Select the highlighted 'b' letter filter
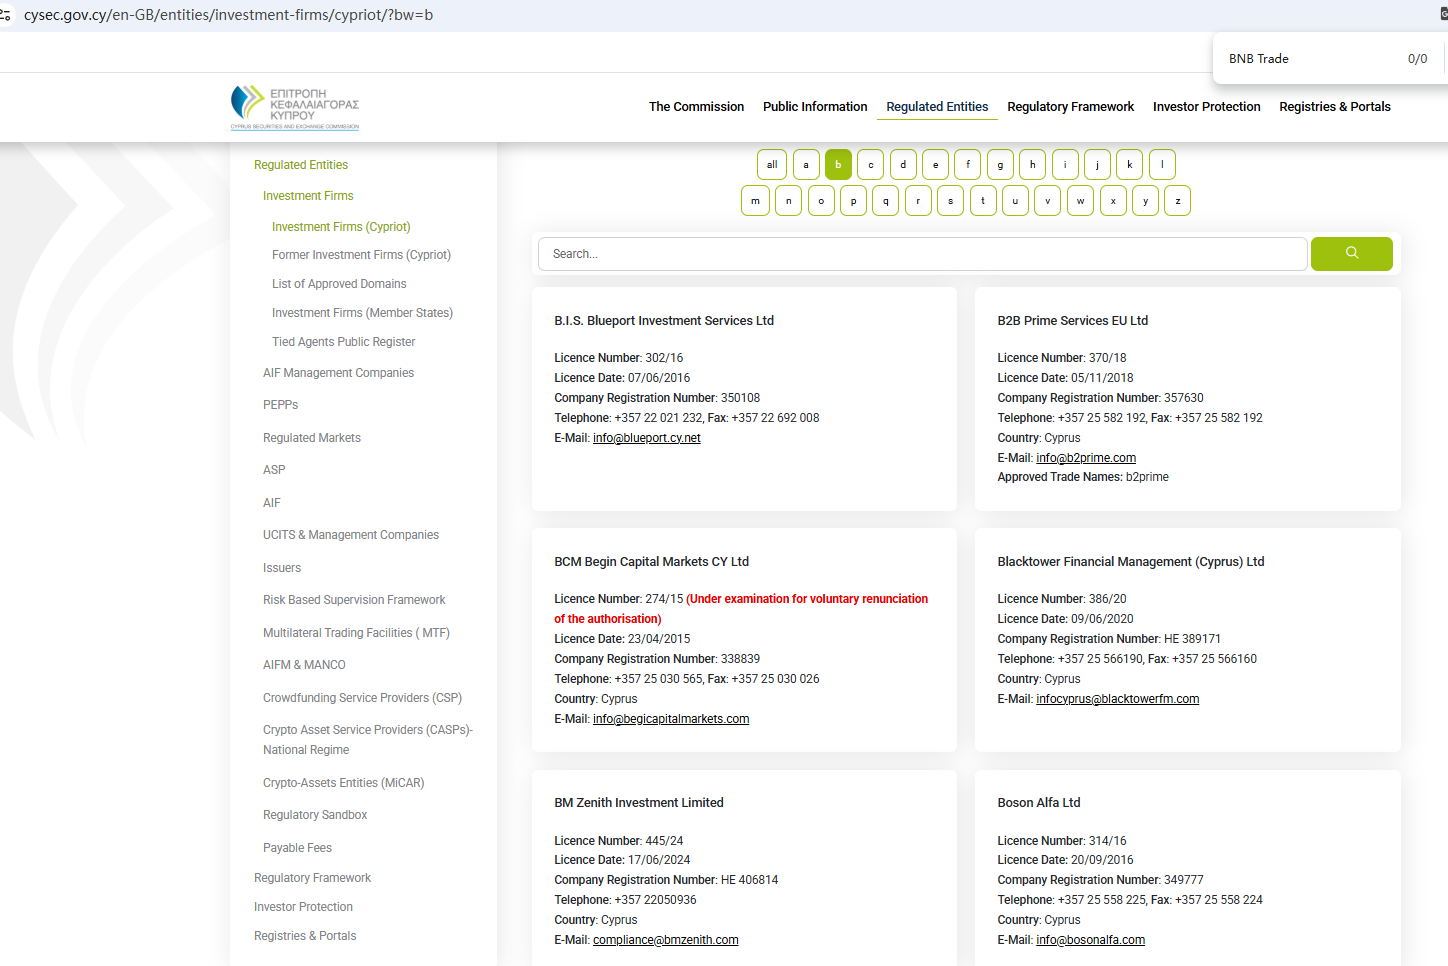Viewport: 1448px width, 966px height. (838, 165)
